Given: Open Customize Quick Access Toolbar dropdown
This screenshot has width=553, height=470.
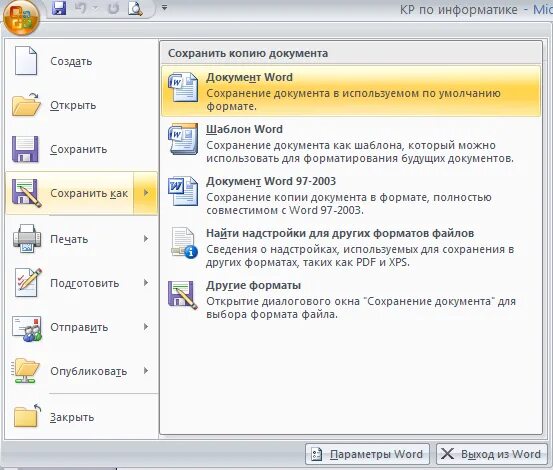Looking at the screenshot, I should pyautogui.click(x=164, y=7).
